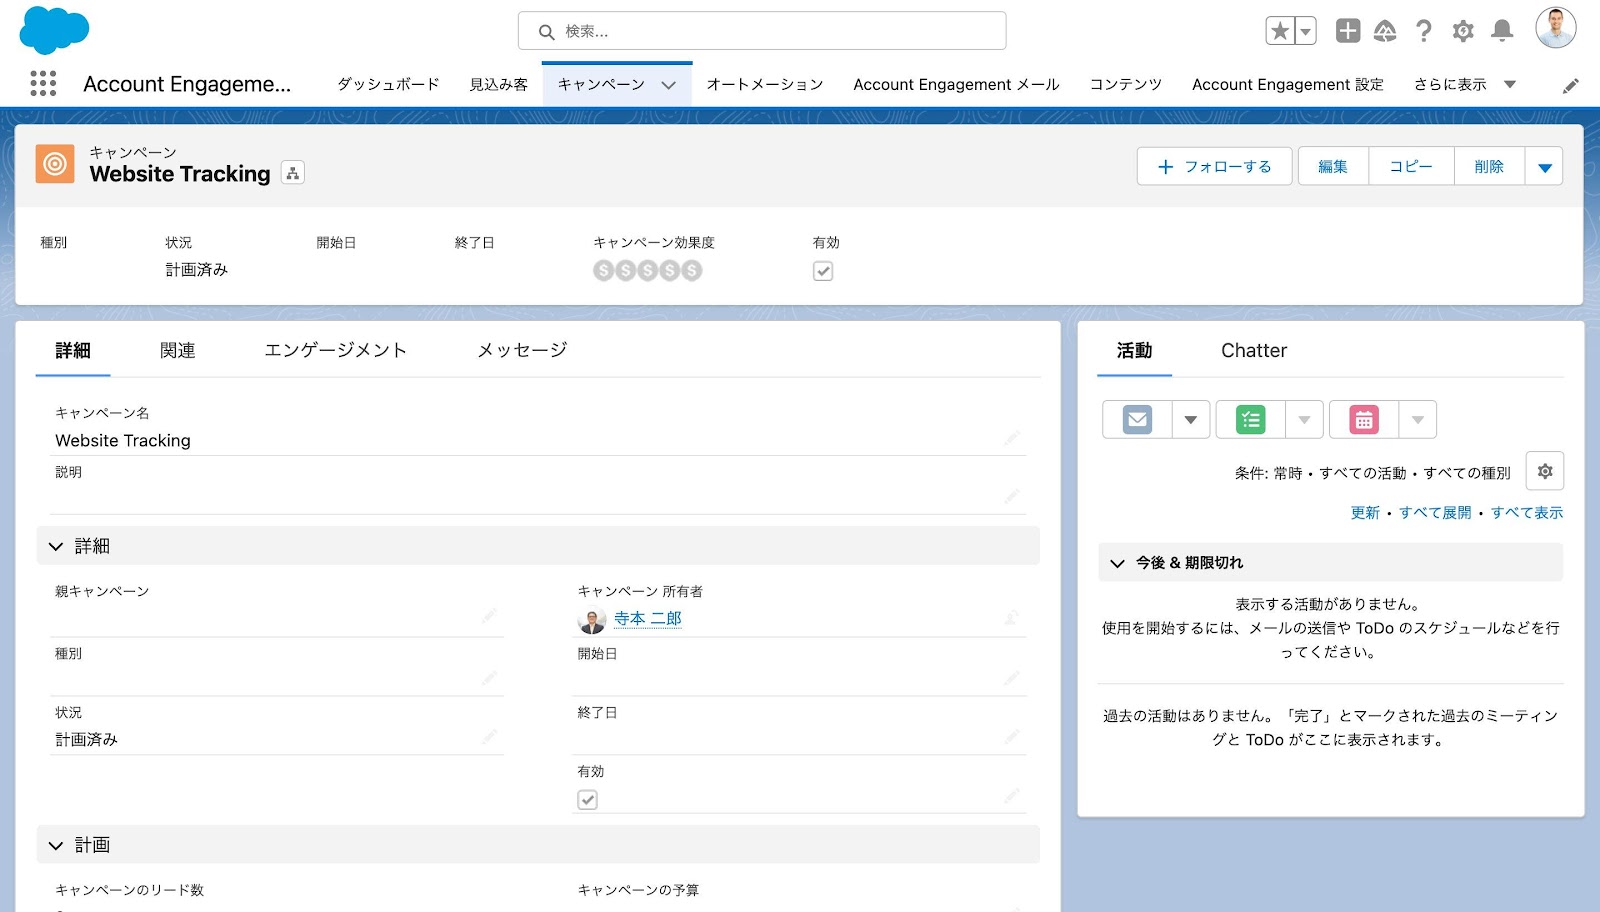Click the favorites star icon

(1280, 31)
